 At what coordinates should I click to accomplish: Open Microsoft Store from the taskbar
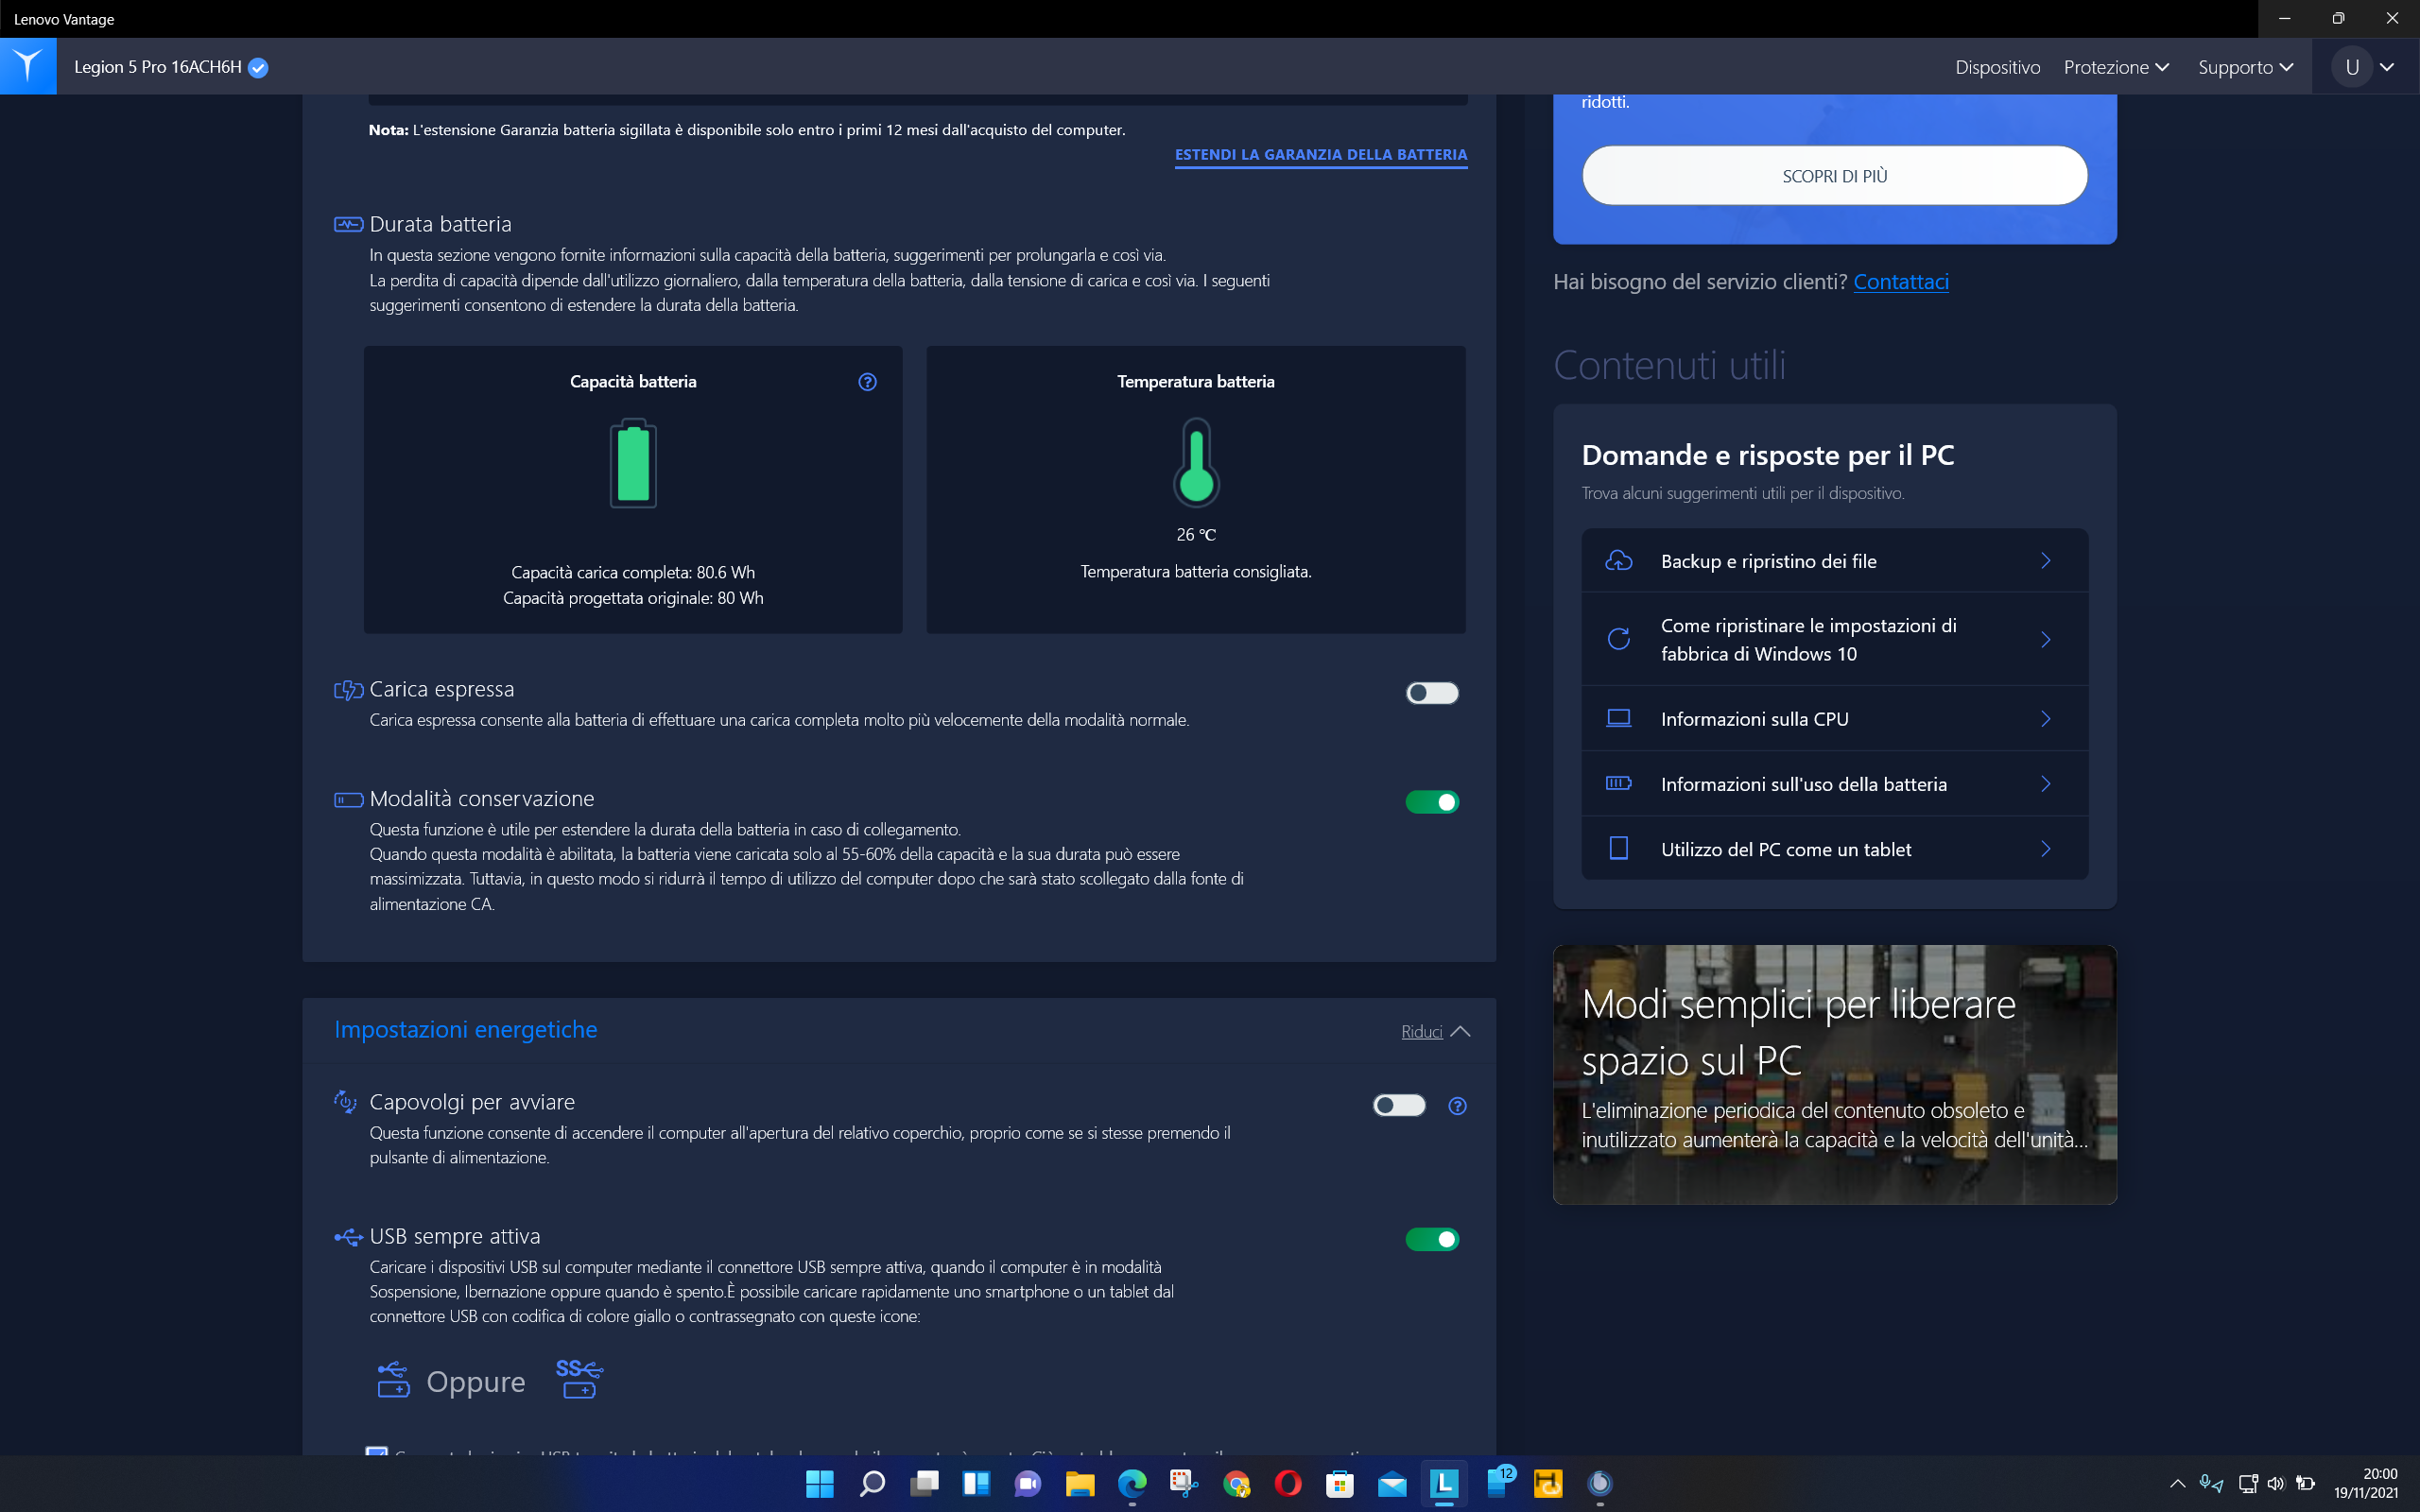1340,1483
